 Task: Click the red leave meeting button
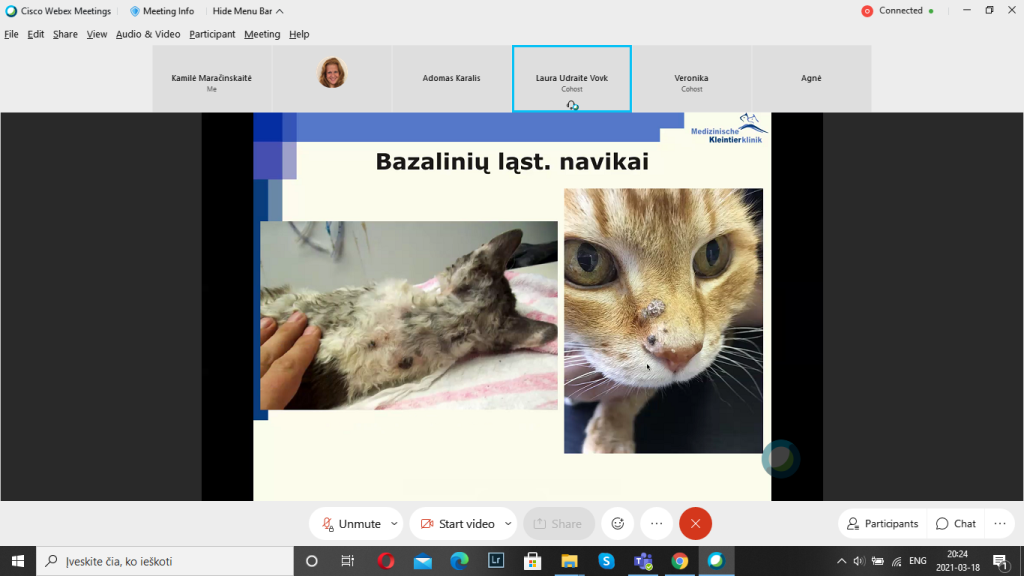(x=695, y=524)
